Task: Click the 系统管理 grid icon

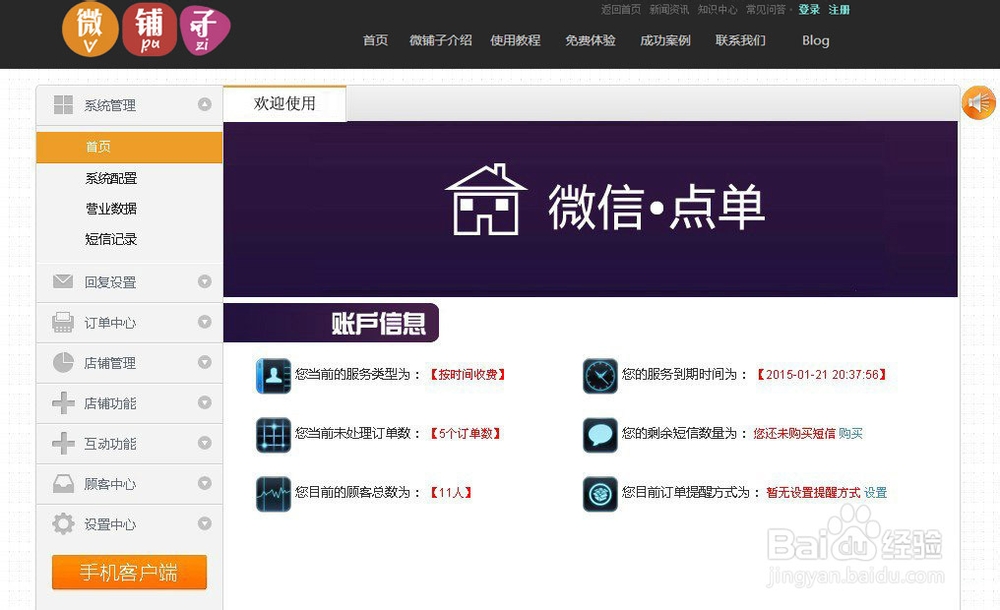Action: (x=63, y=105)
